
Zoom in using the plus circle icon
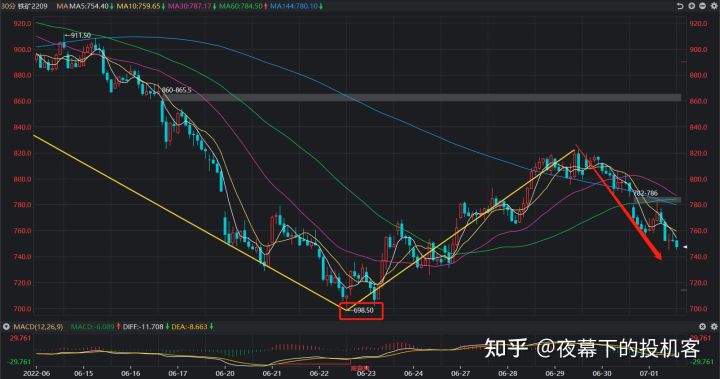692,6
